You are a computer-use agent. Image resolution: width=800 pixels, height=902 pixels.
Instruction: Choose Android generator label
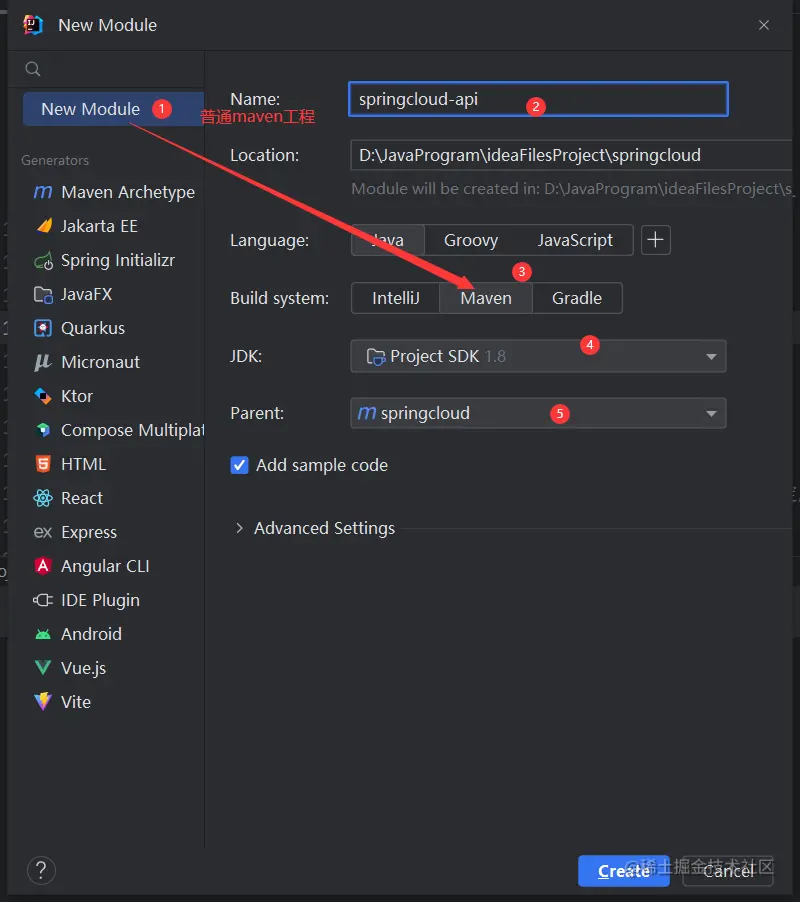click(91, 634)
